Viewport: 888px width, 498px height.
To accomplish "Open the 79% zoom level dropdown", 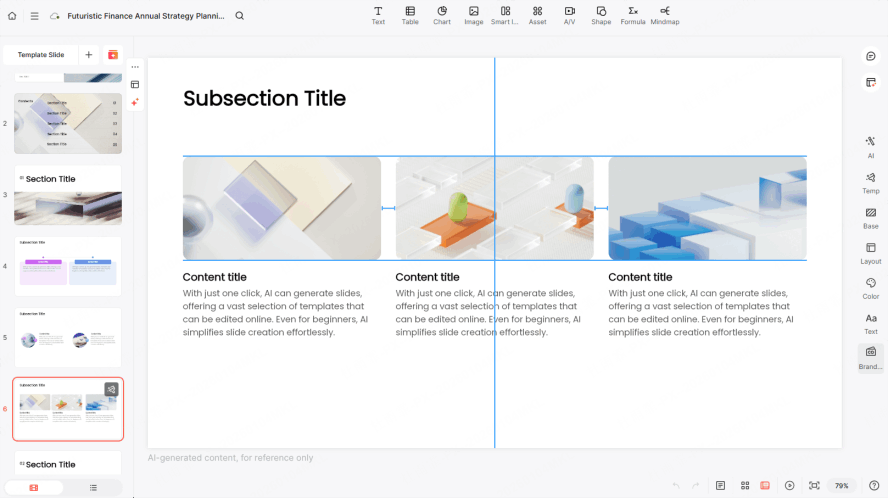I will (x=842, y=485).
